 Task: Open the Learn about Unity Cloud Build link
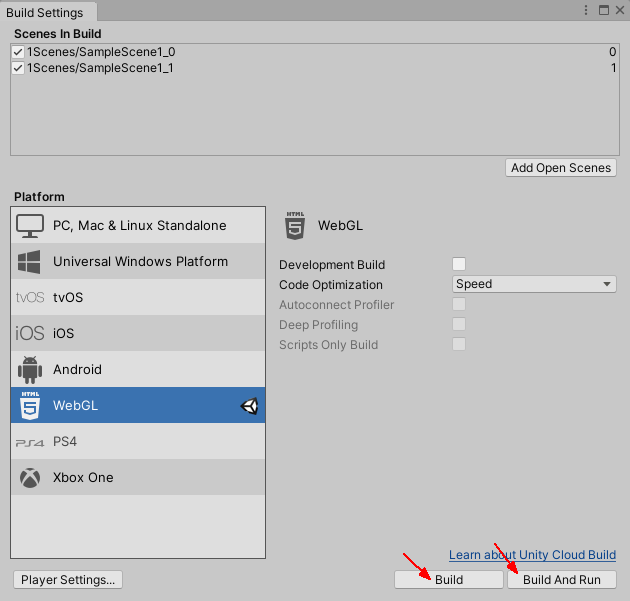click(532, 555)
